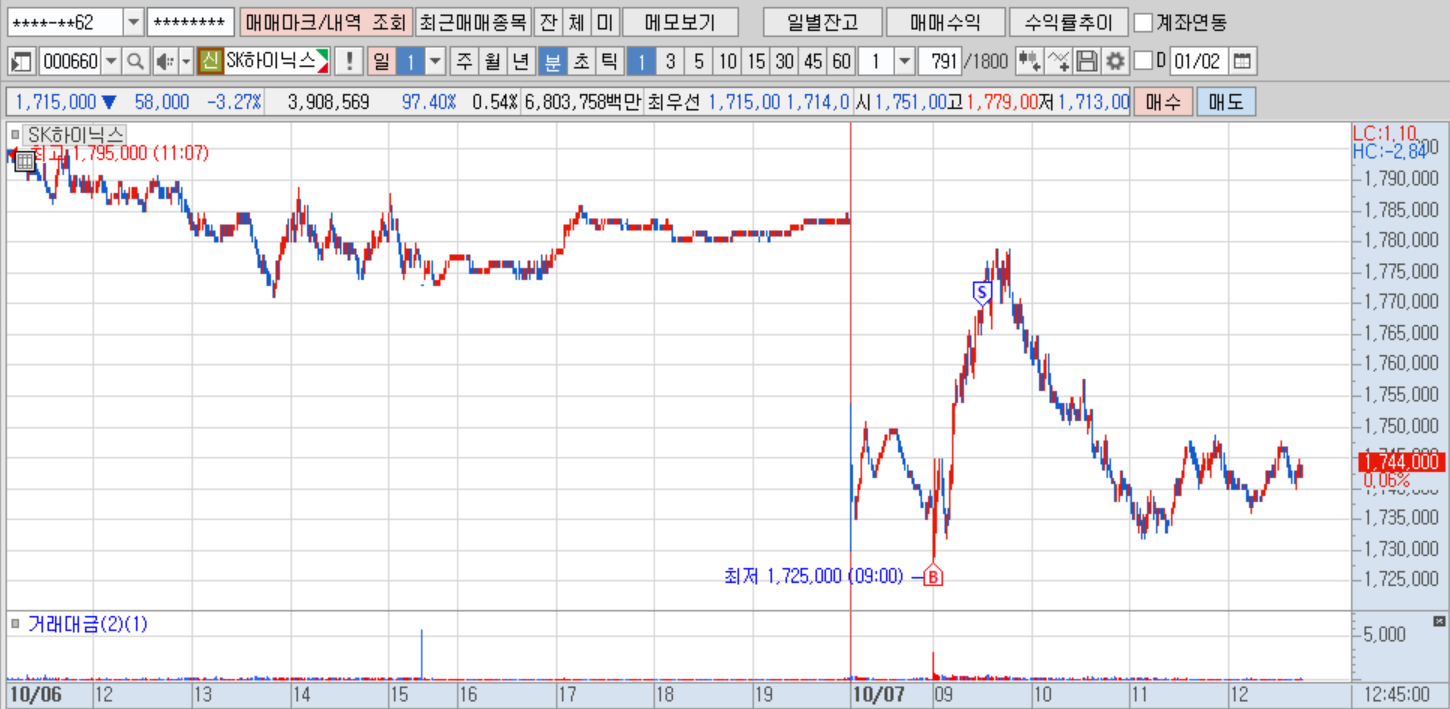Viewport: 1450px width, 709px height.
Task: Click the exclamation mark info button
Action: point(348,61)
